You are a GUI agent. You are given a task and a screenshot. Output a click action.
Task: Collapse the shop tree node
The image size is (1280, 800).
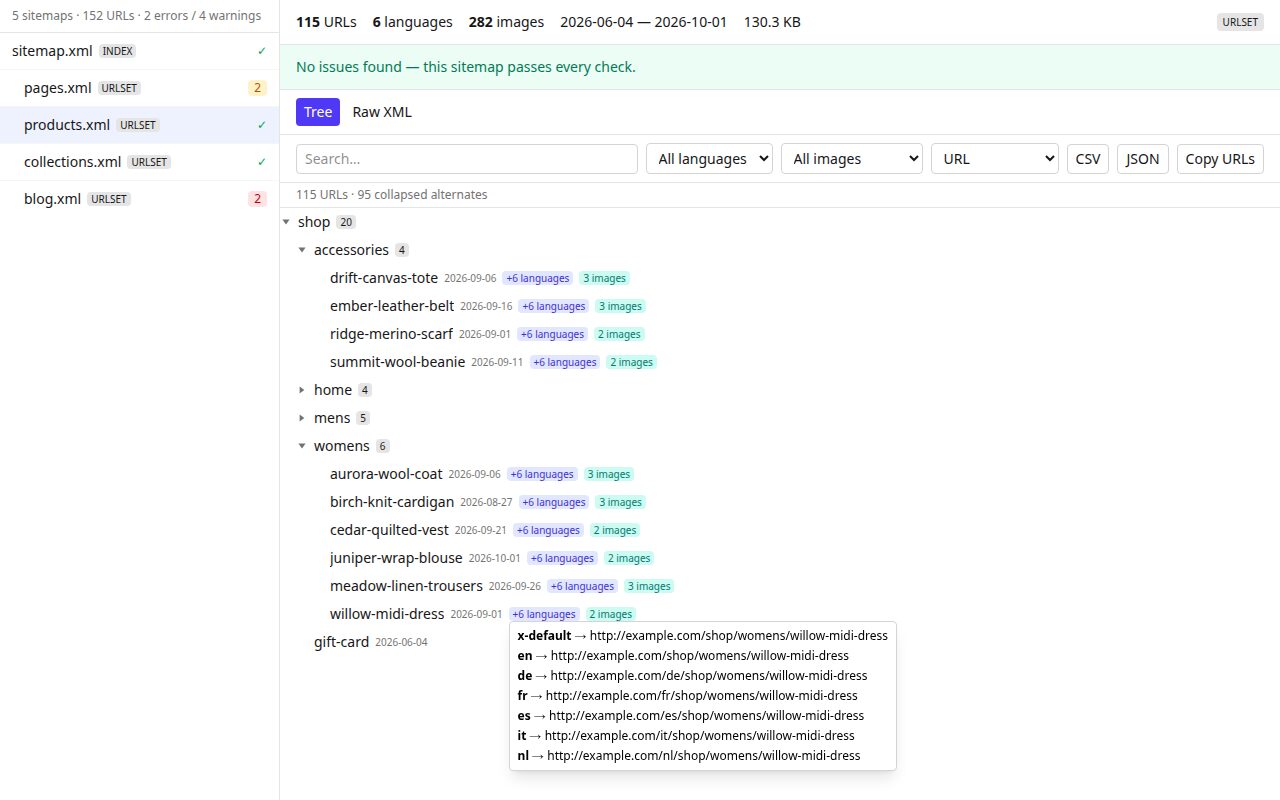coord(286,222)
